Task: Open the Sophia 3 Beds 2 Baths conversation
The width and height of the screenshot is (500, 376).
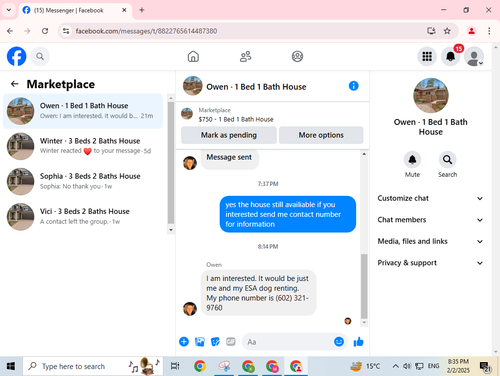Action: coord(83,181)
